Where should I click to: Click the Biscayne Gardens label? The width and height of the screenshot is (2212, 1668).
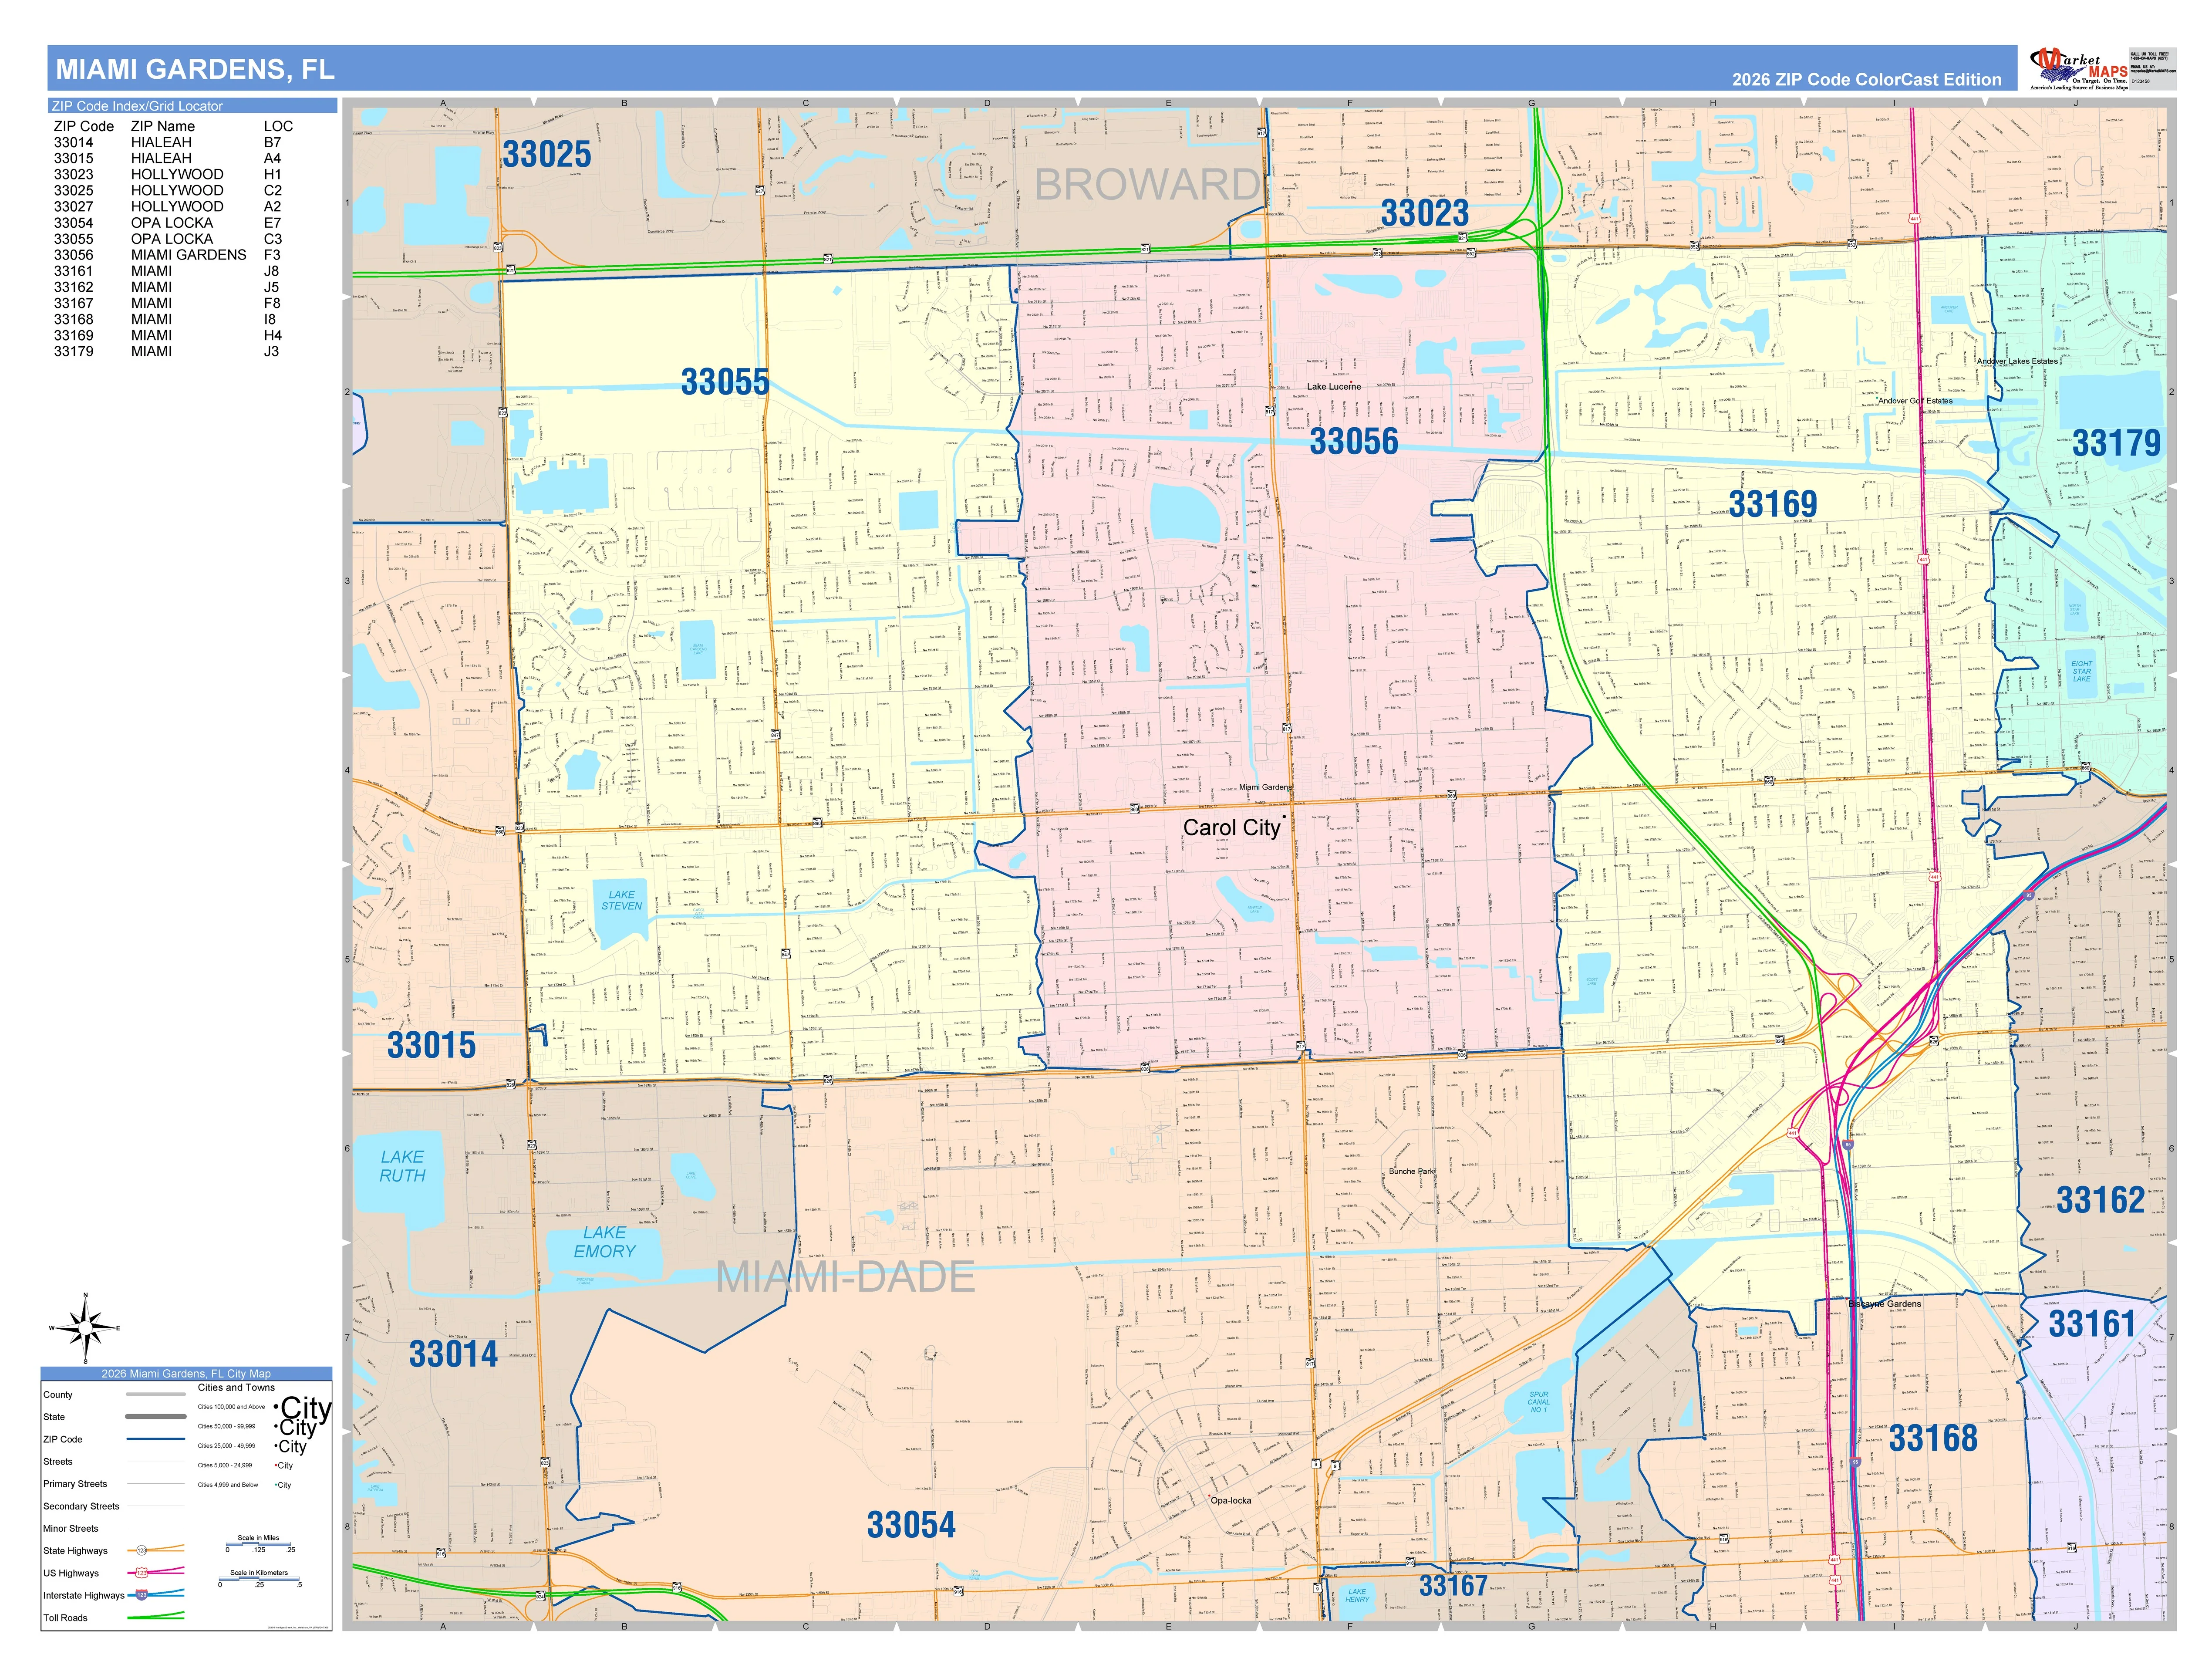1884,1304
